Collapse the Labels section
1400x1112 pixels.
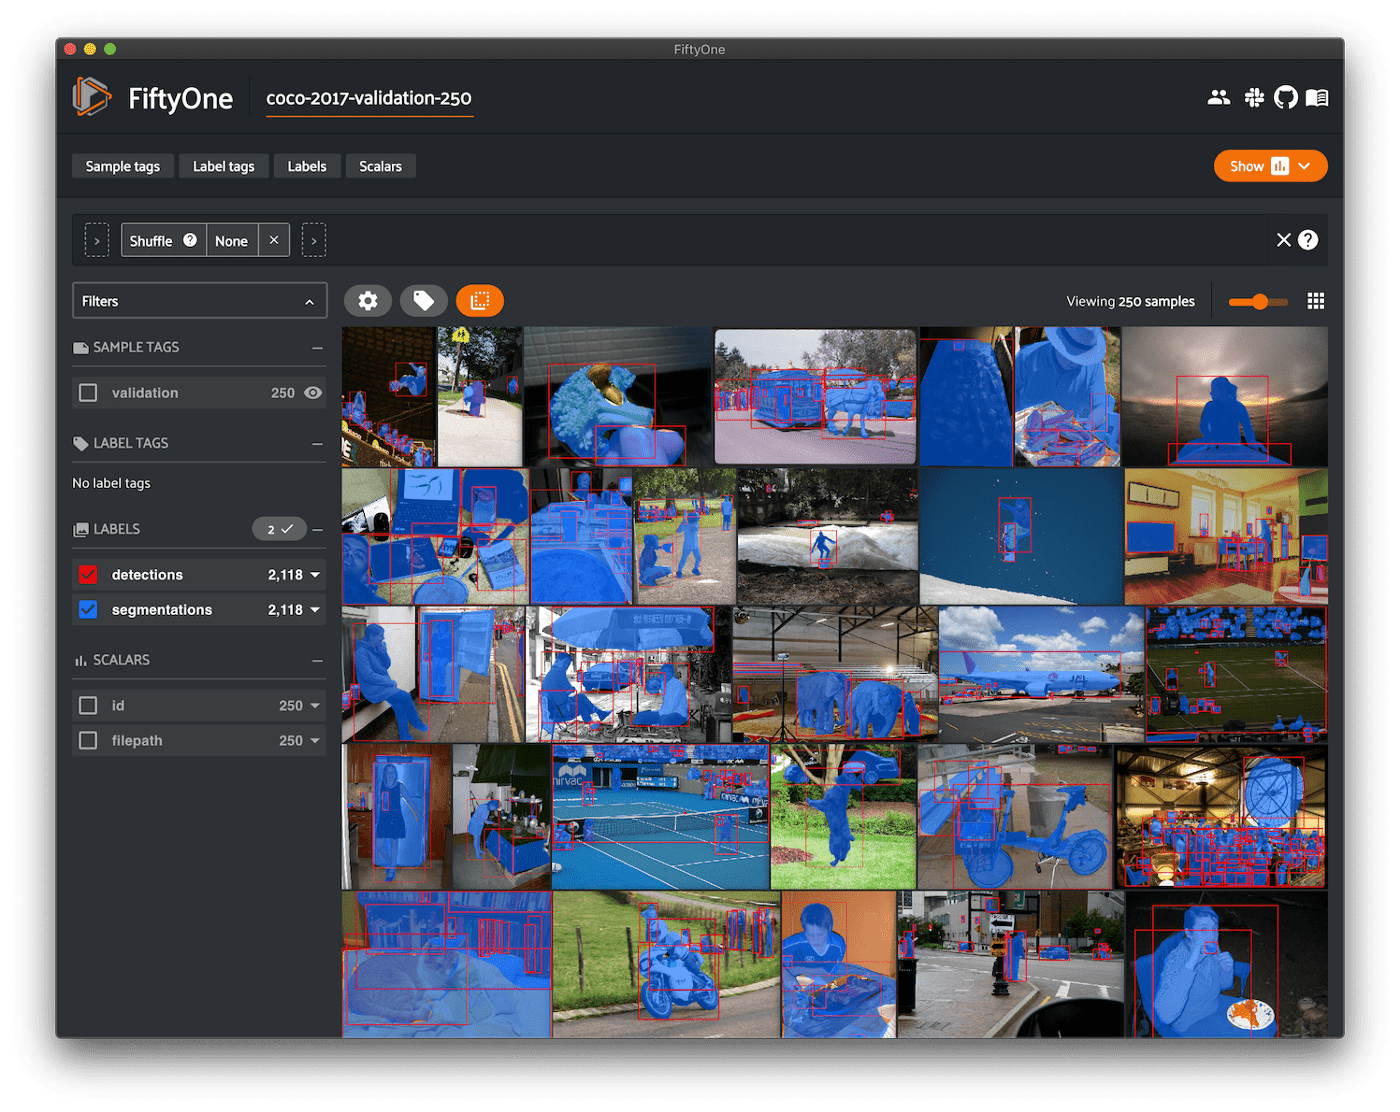[x=317, y=530]
